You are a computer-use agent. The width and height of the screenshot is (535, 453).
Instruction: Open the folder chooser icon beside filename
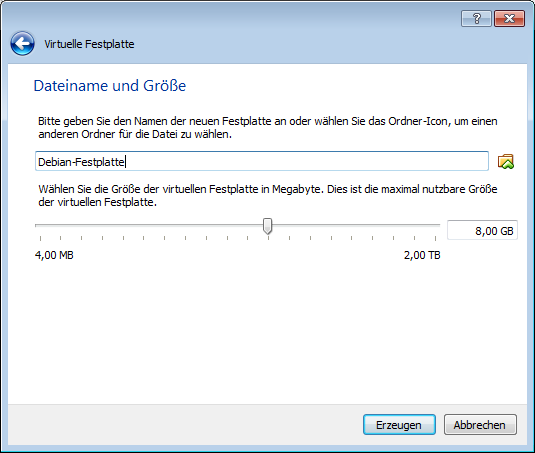point(506,161)
